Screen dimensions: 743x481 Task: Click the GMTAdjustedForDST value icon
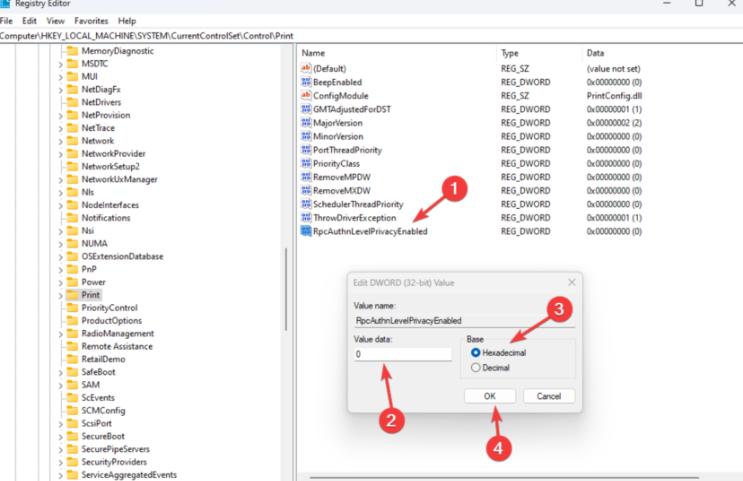coord(306,109)
